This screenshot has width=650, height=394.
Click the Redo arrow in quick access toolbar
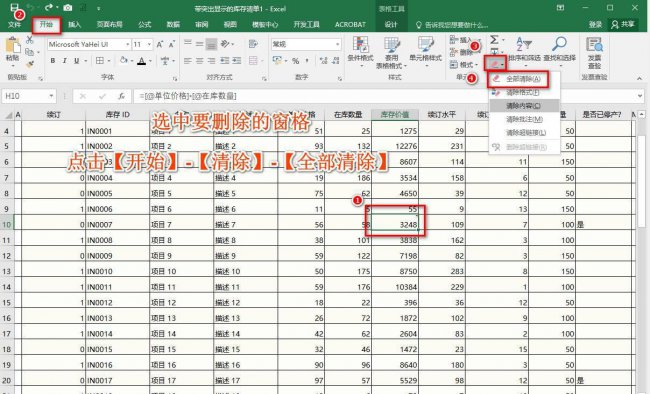tap(49, 8)
